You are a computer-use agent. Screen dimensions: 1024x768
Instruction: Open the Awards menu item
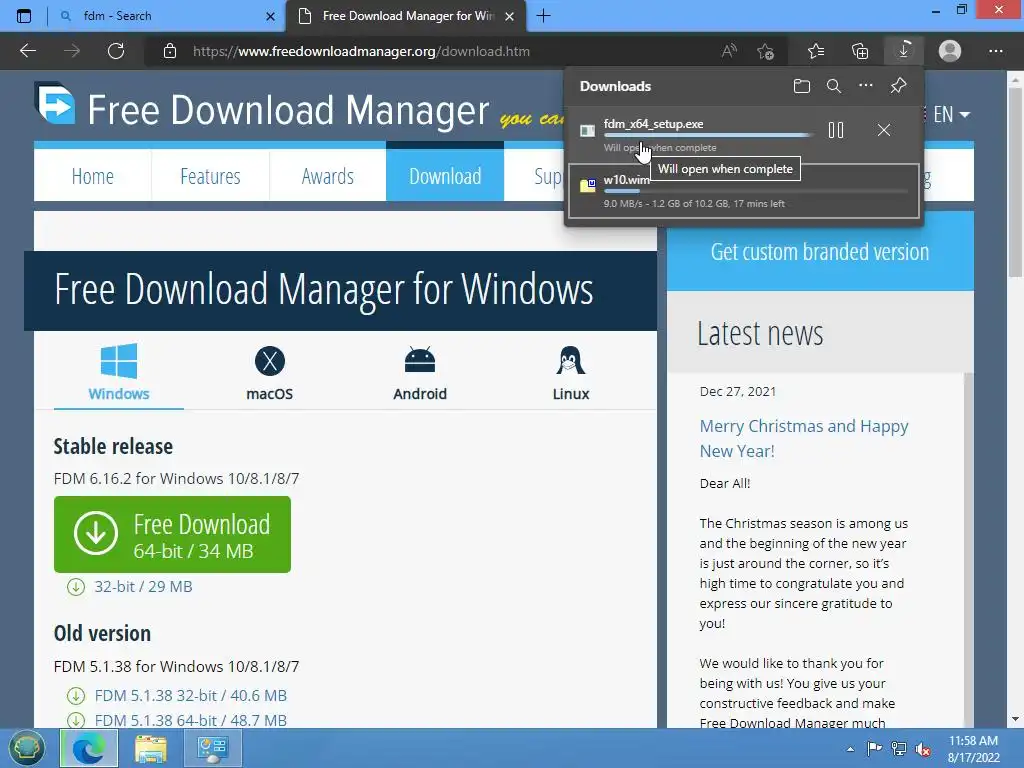click(328, 176)
